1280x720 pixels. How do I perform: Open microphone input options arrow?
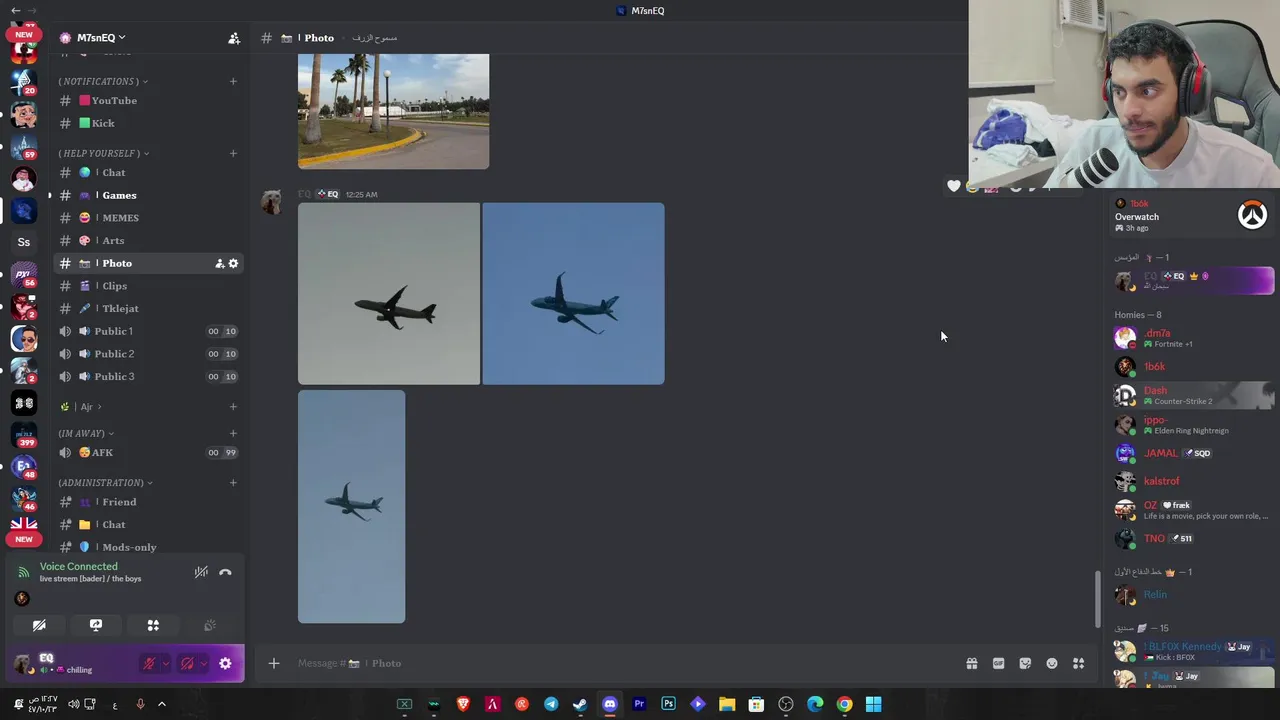(x=165, y=663)
